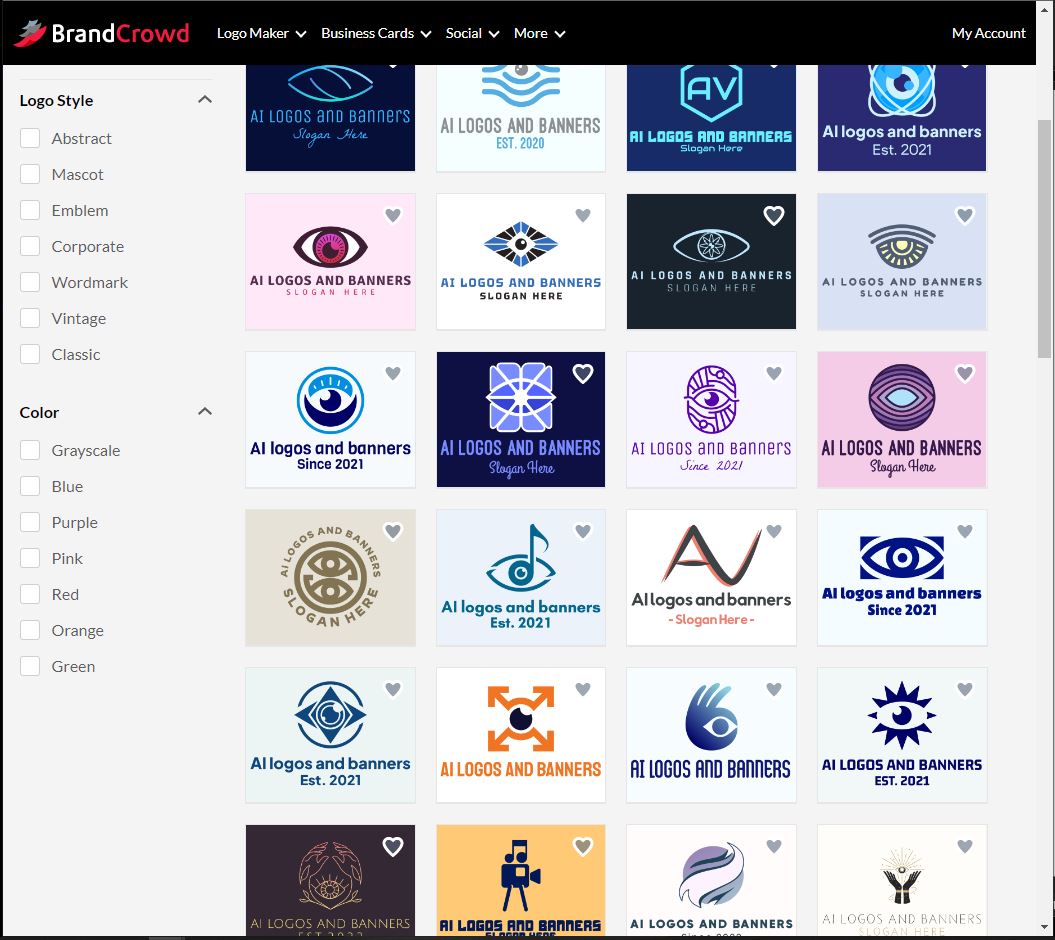1055x940 pixels.
Task: Expand the More menu
Action: coord(539,33)
